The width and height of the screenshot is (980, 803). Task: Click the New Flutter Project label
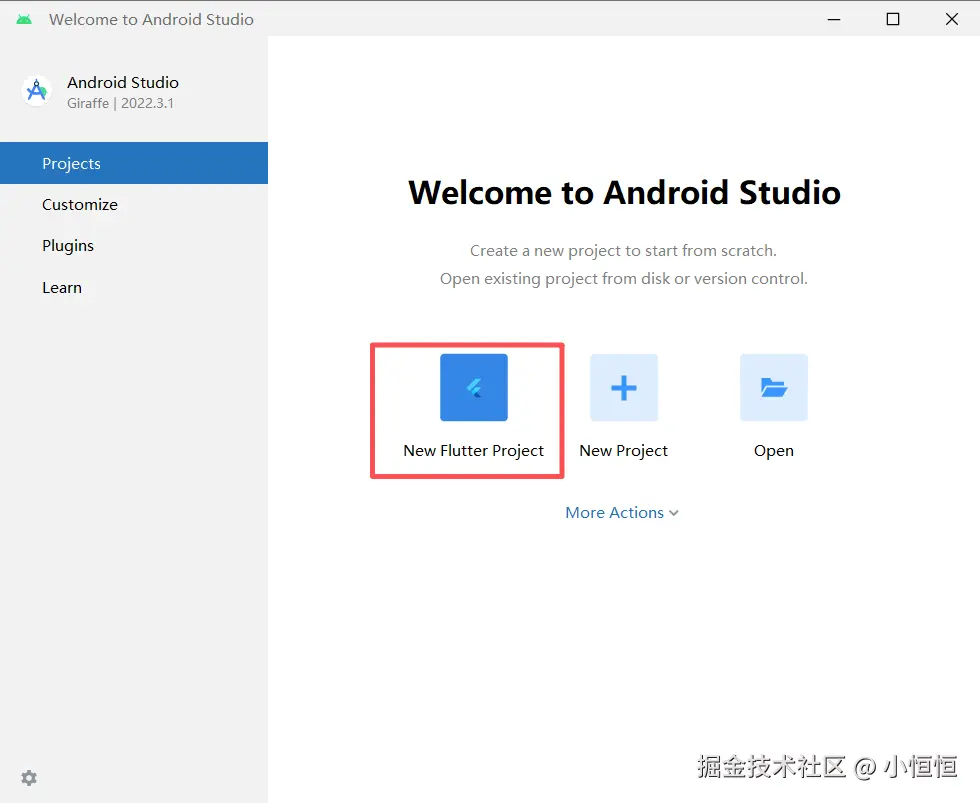click(474, 451)
